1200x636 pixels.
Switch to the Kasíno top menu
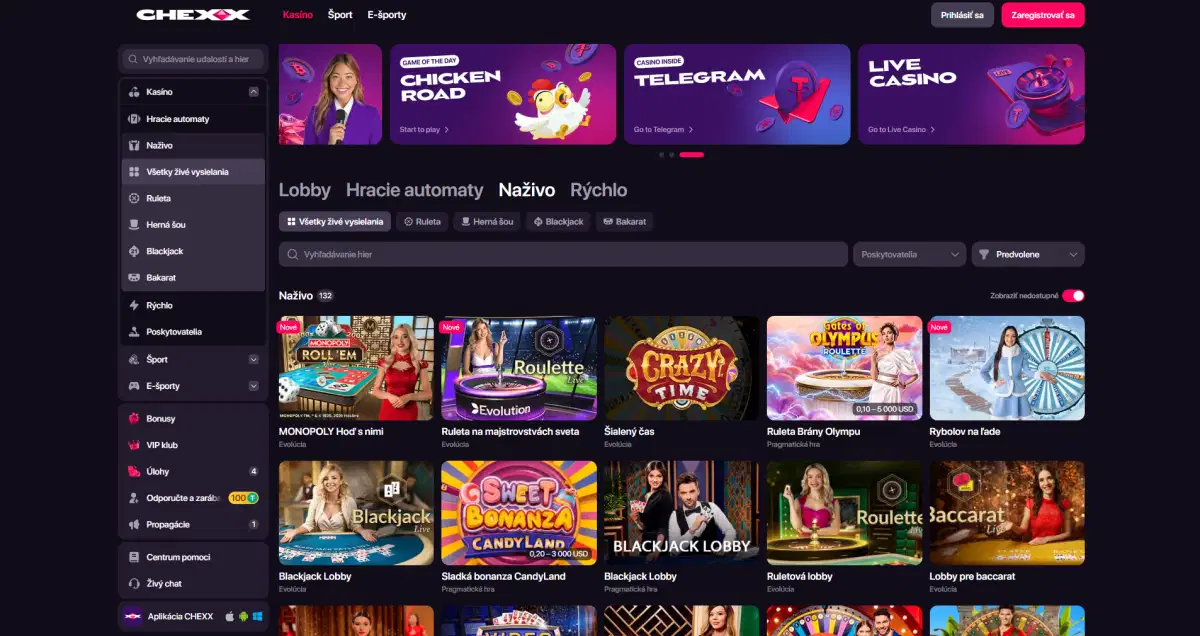click(x=298, y=15)
